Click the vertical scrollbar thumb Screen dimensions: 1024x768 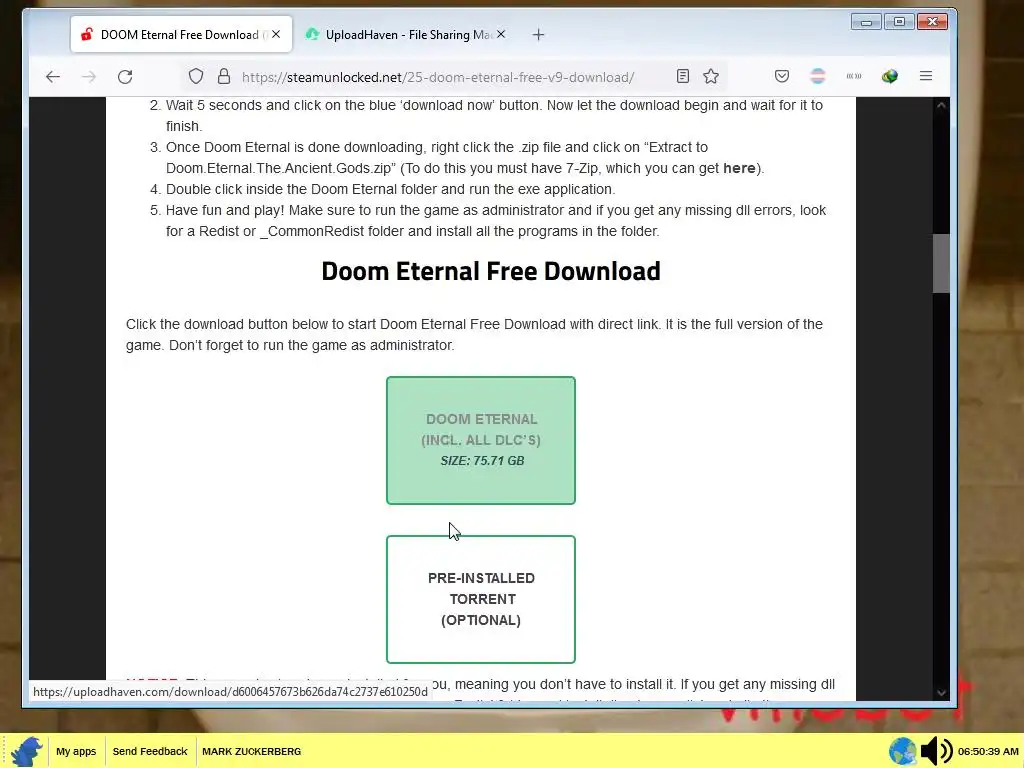(941, 263)
